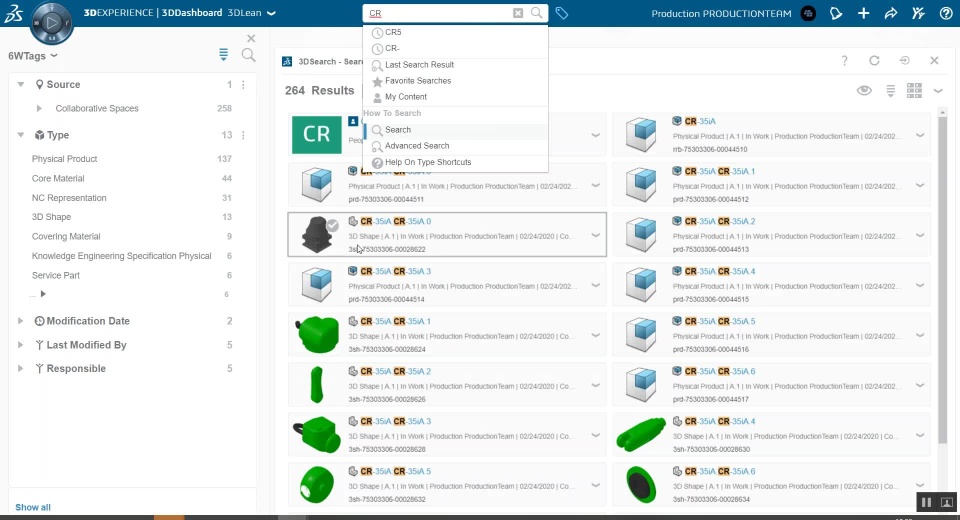Image resolution: width=960 pixels, height=520 pixels.
Task: Clear the CR search text
Action: 518,13
